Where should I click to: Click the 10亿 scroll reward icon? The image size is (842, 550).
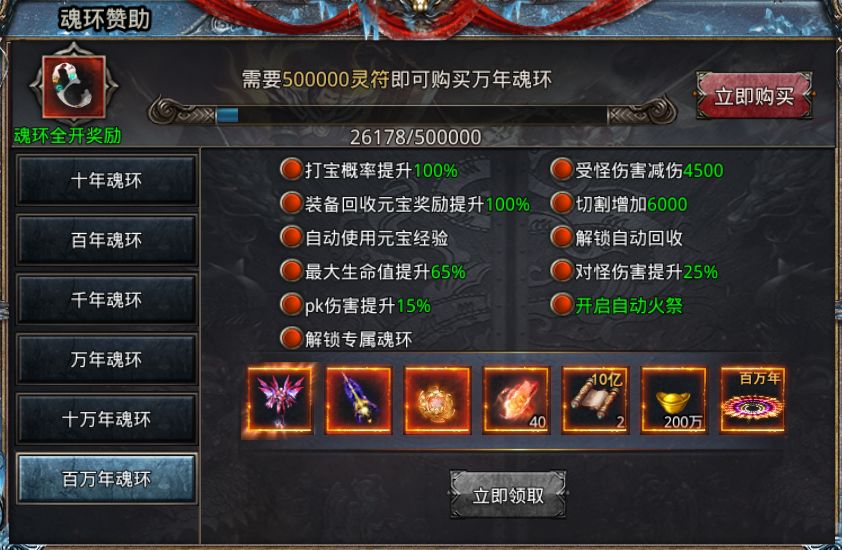pyautogui.click(x=596, y=400)
